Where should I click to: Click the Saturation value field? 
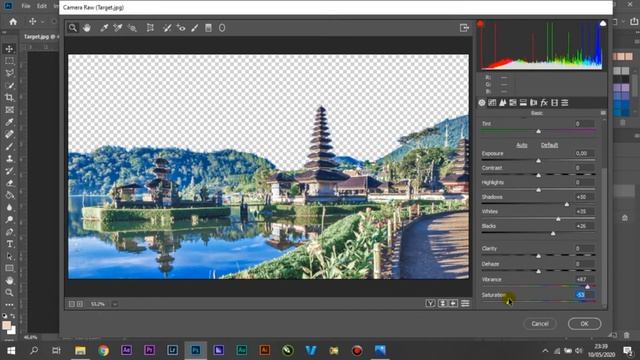pyautogui.click(x=584, y=294)
